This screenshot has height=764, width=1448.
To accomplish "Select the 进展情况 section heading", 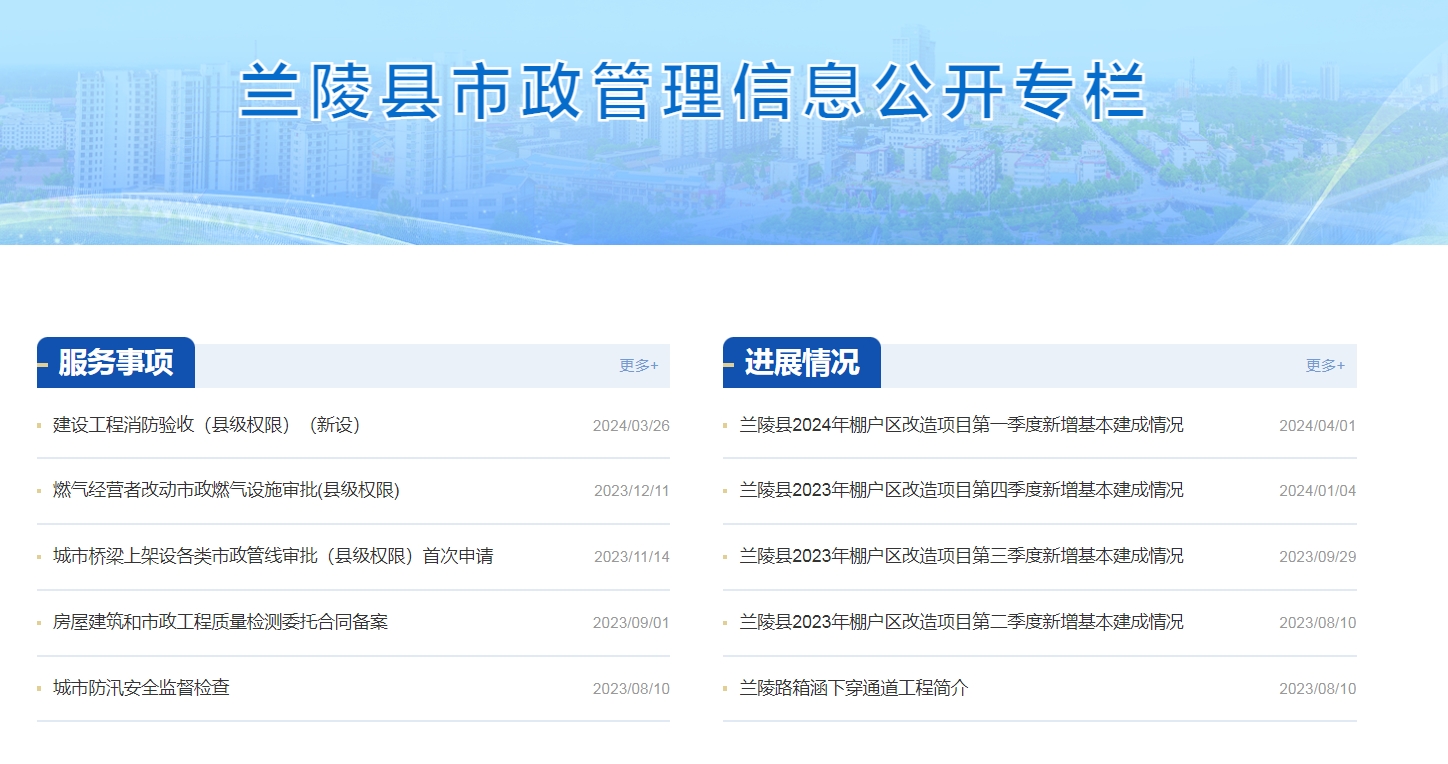I will [x=802, y=362].
